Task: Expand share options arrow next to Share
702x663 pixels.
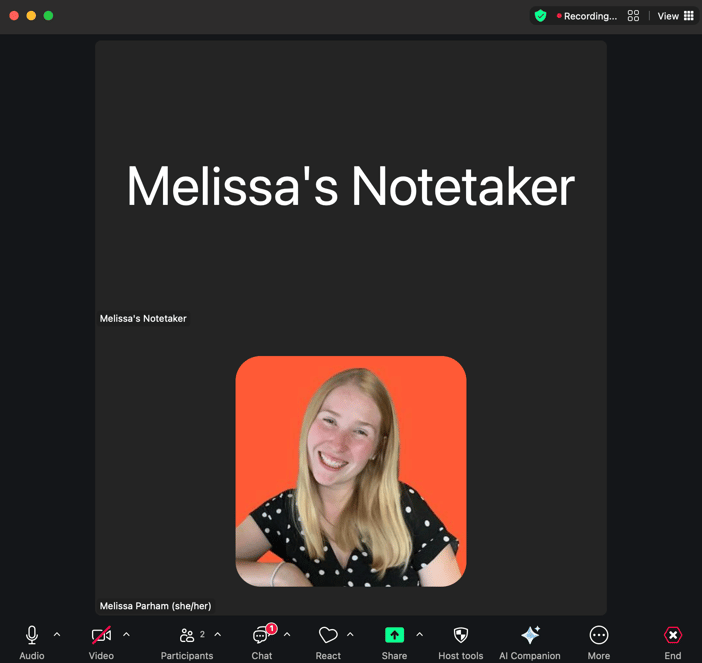Action: (x=419, y=635)
